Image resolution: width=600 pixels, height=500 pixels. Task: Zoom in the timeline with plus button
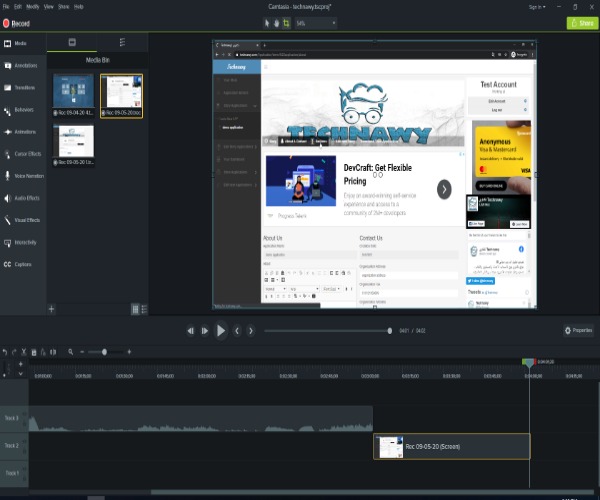(129, 352)
